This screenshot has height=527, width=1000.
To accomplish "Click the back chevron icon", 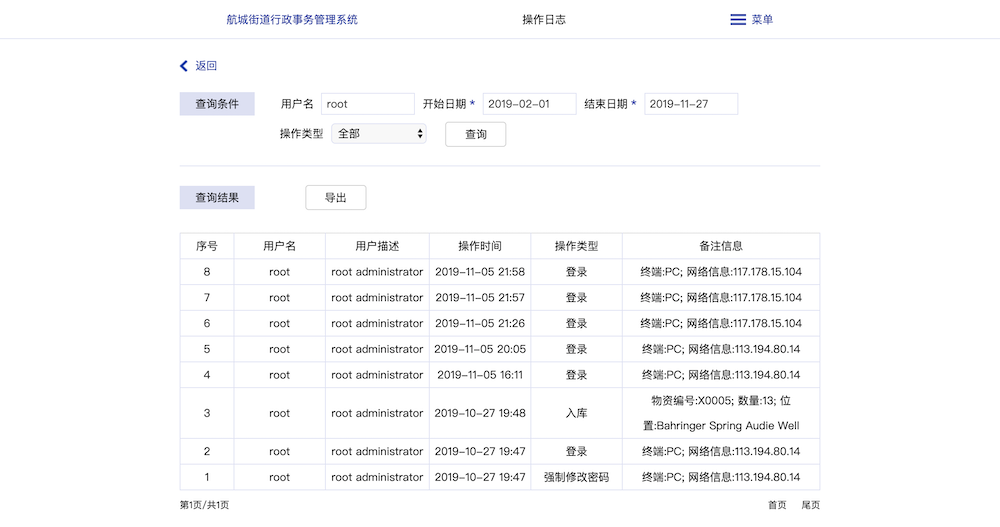I will (184, 66).
